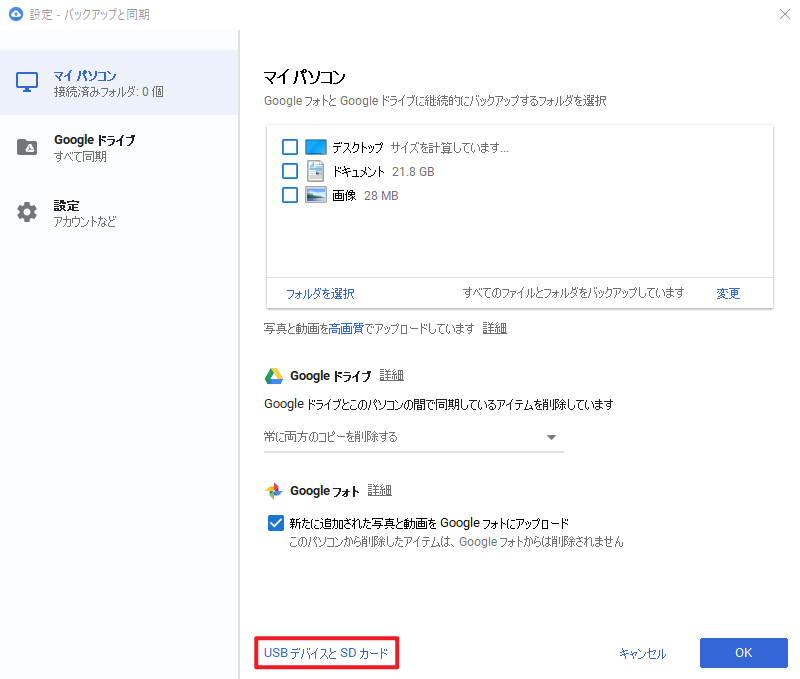Click the Google Drive triangle logo

[274, 376]
